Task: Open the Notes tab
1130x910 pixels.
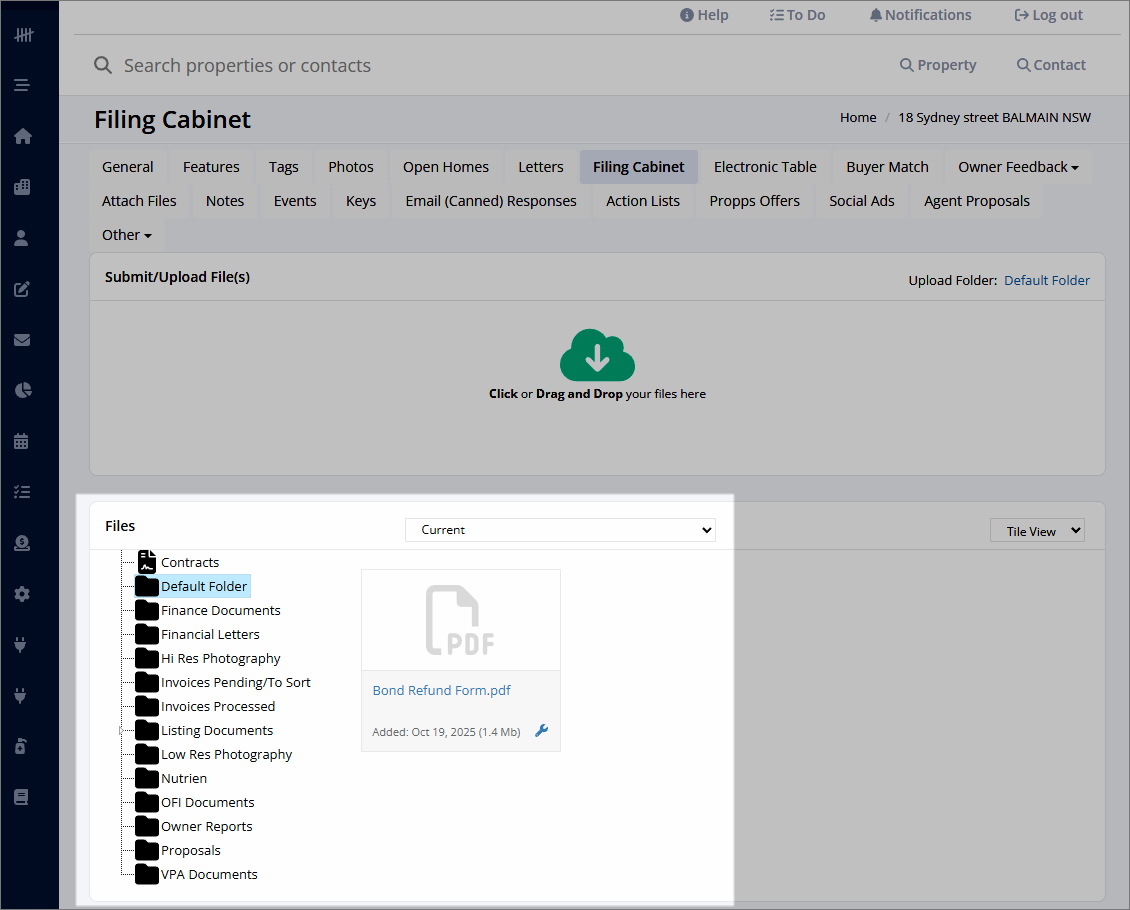Action: click(x=225, y=201)
